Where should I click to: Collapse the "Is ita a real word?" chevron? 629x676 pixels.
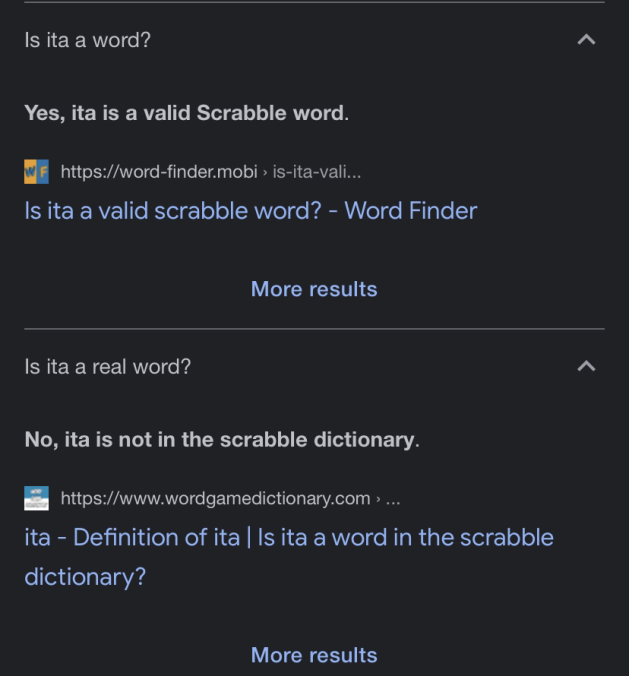coord(587,366)
